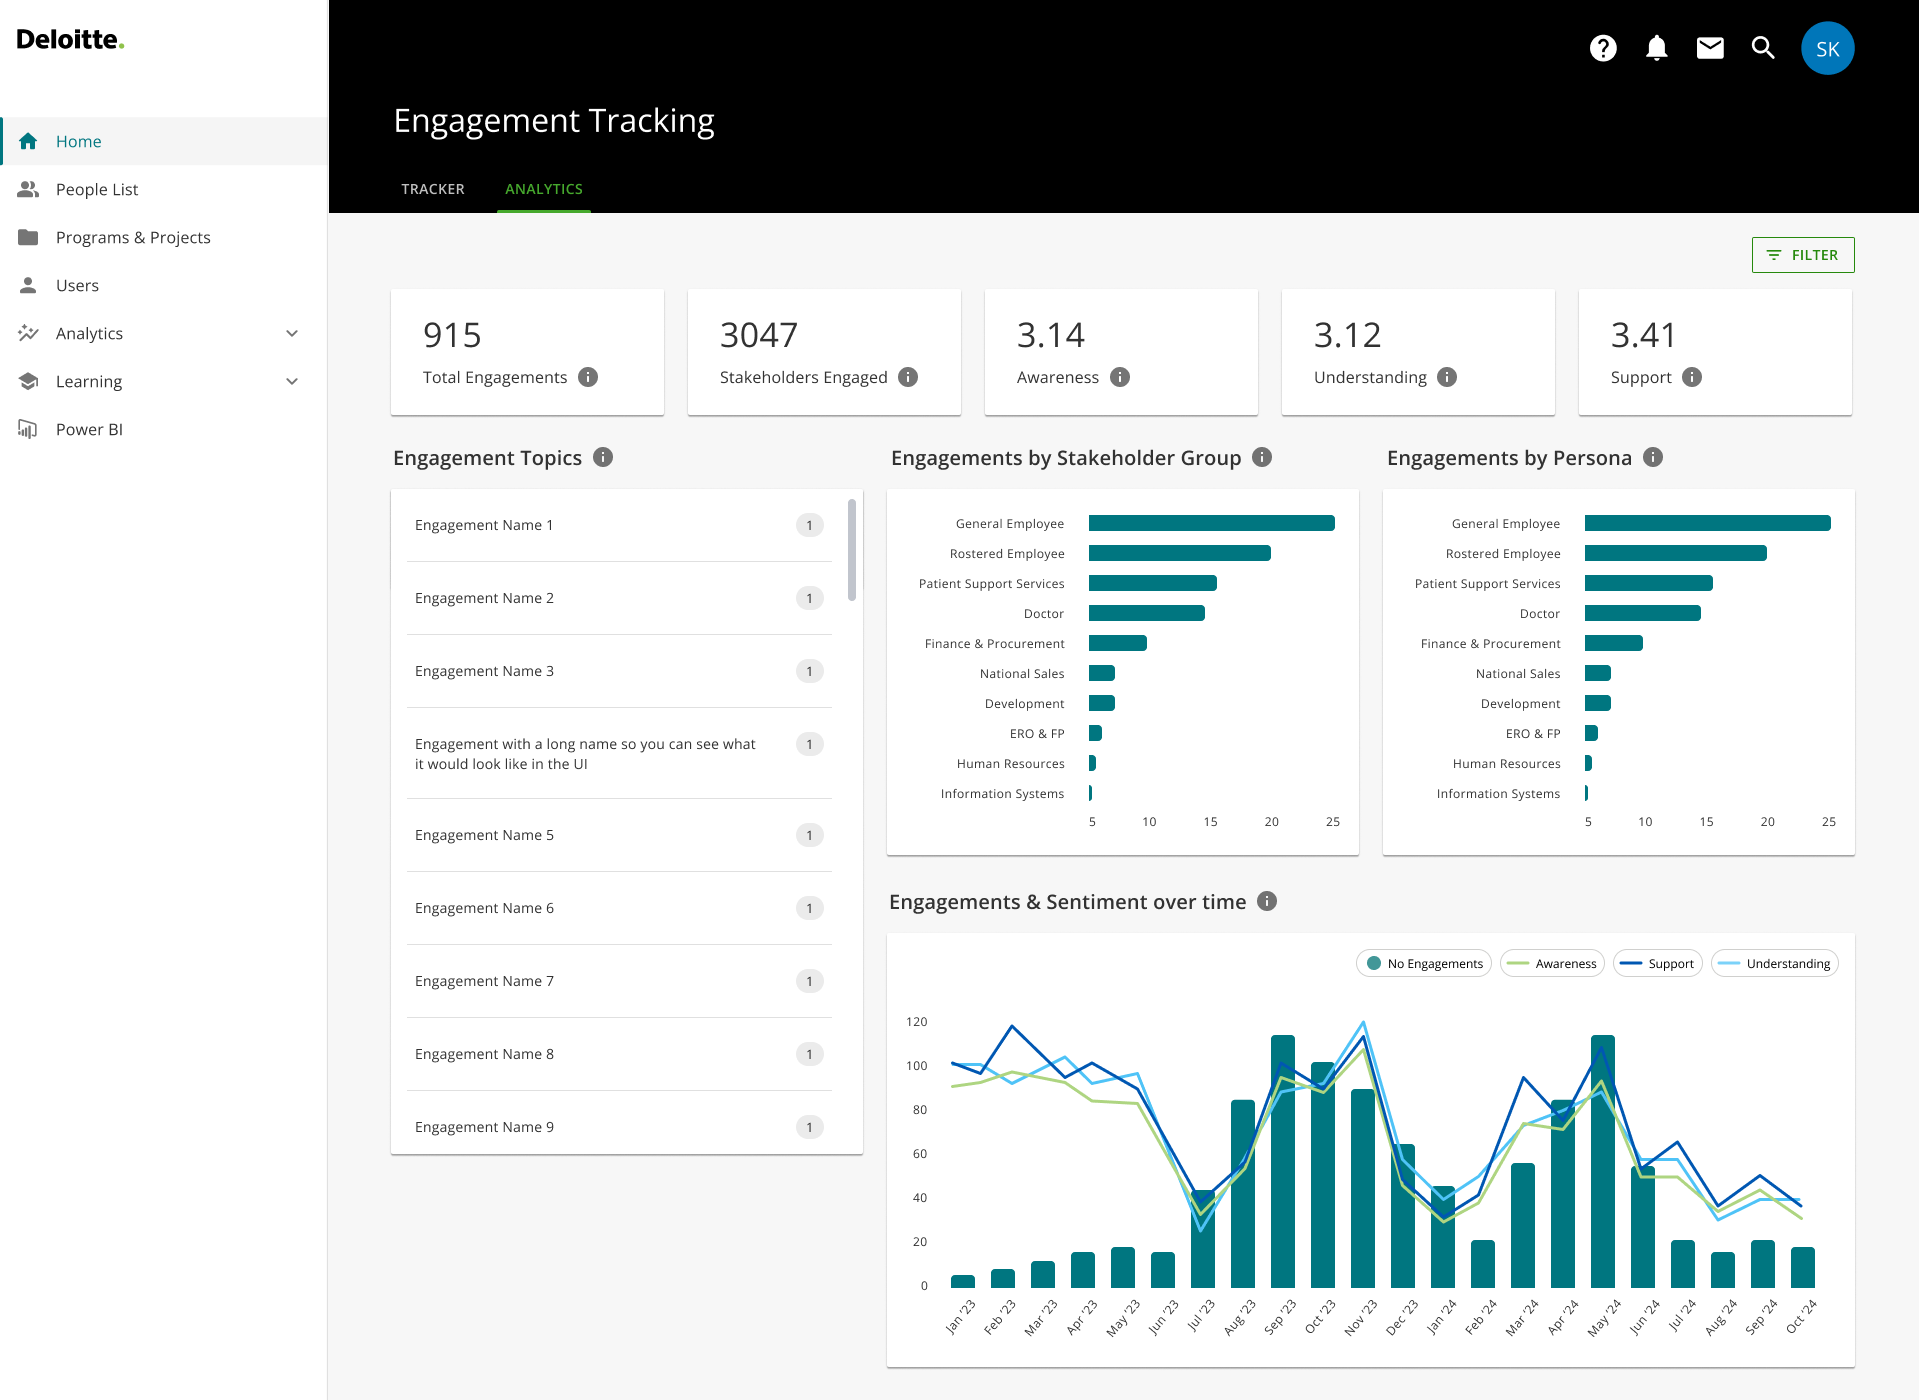This screenshot has width=1919, height=1400.
Task: Expand the Learning sidebar menu chevron
Action: pos(292,381)
